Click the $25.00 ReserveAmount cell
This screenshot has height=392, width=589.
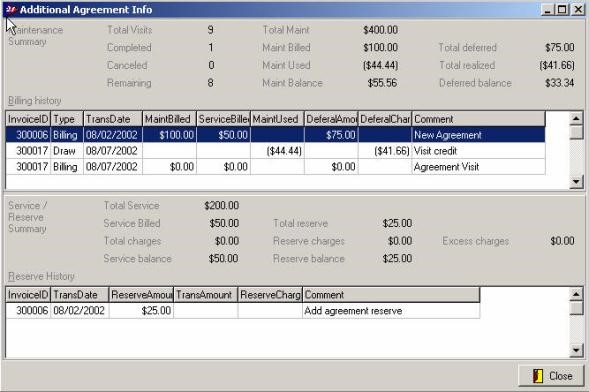tap(141, 311)
